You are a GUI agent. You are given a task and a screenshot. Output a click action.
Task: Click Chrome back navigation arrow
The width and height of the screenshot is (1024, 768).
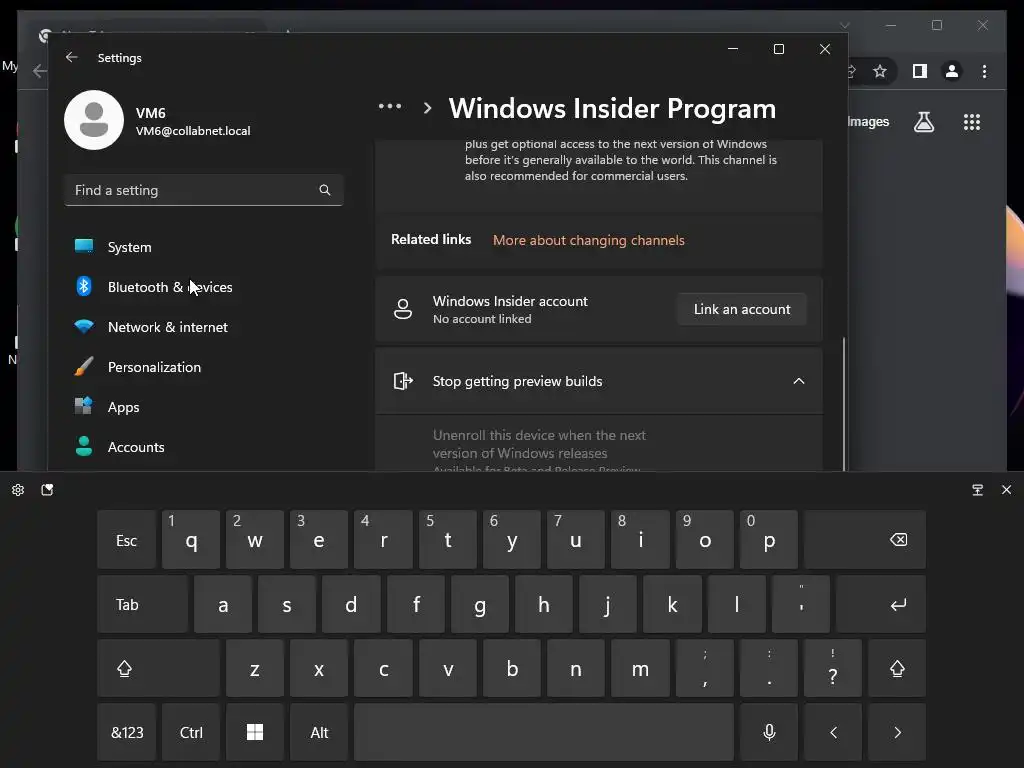coord(39,71)
